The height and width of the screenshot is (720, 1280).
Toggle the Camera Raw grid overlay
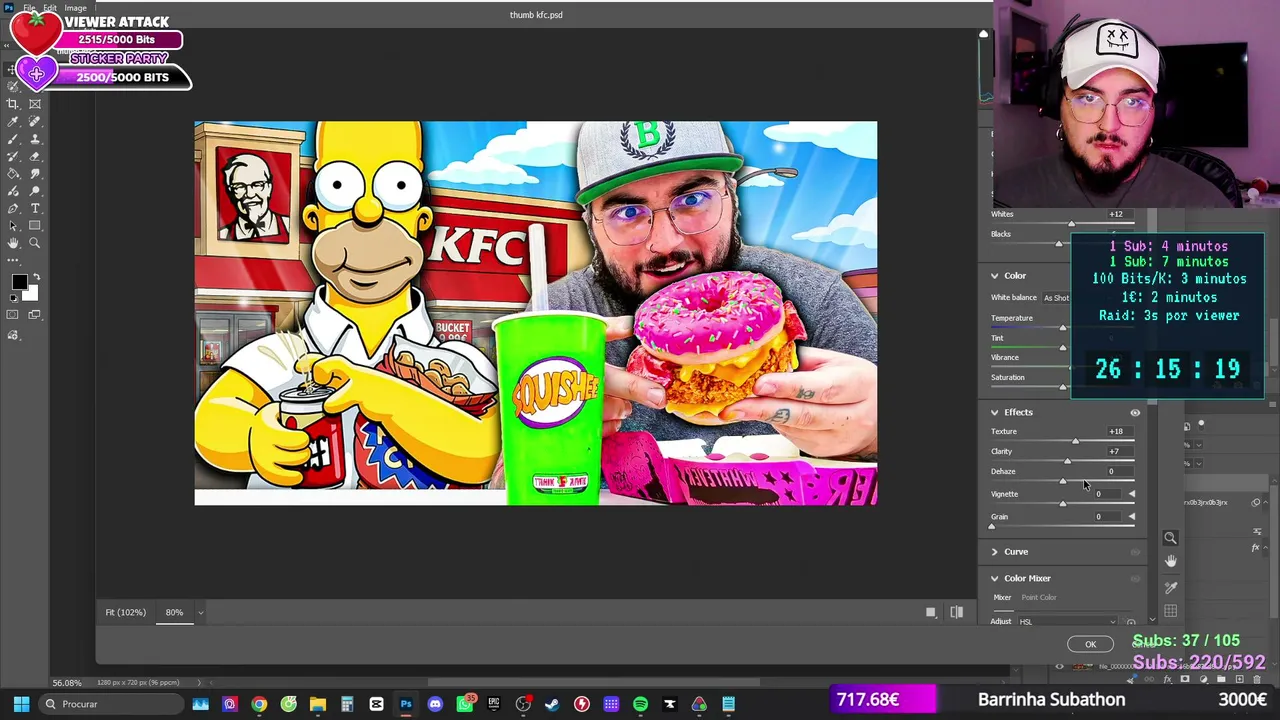pos(1170,611)
